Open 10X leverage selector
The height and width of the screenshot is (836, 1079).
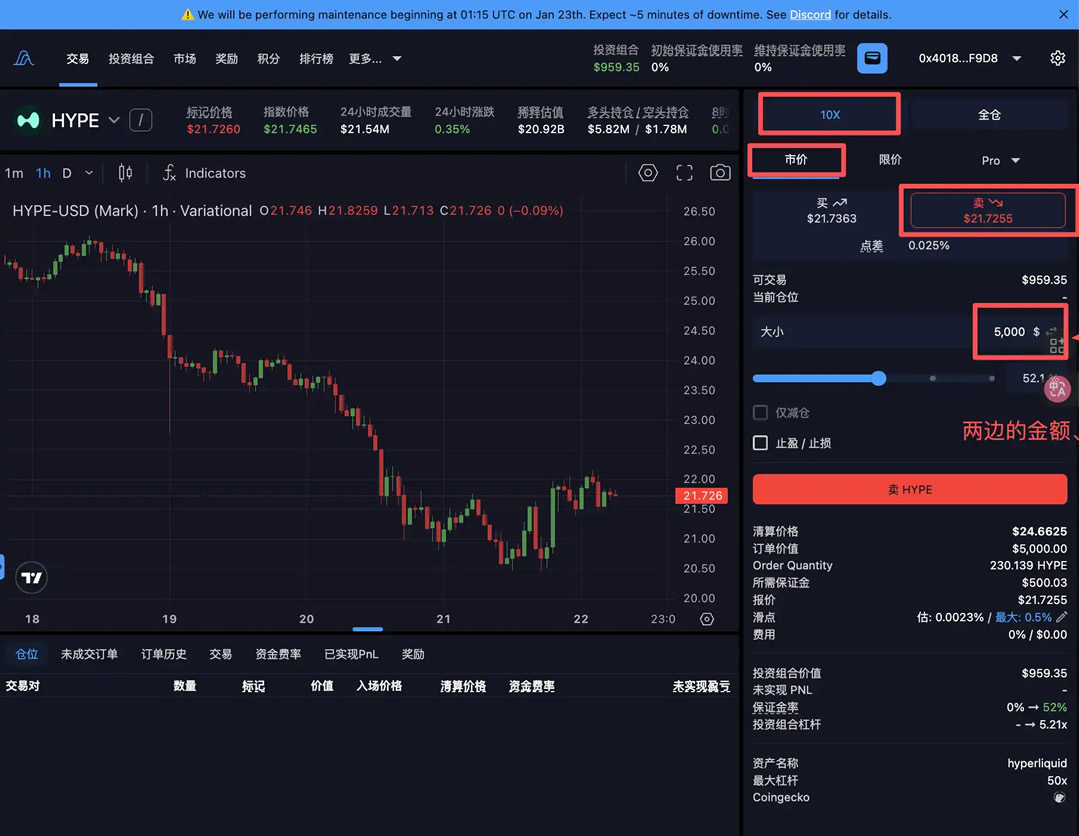830,114
